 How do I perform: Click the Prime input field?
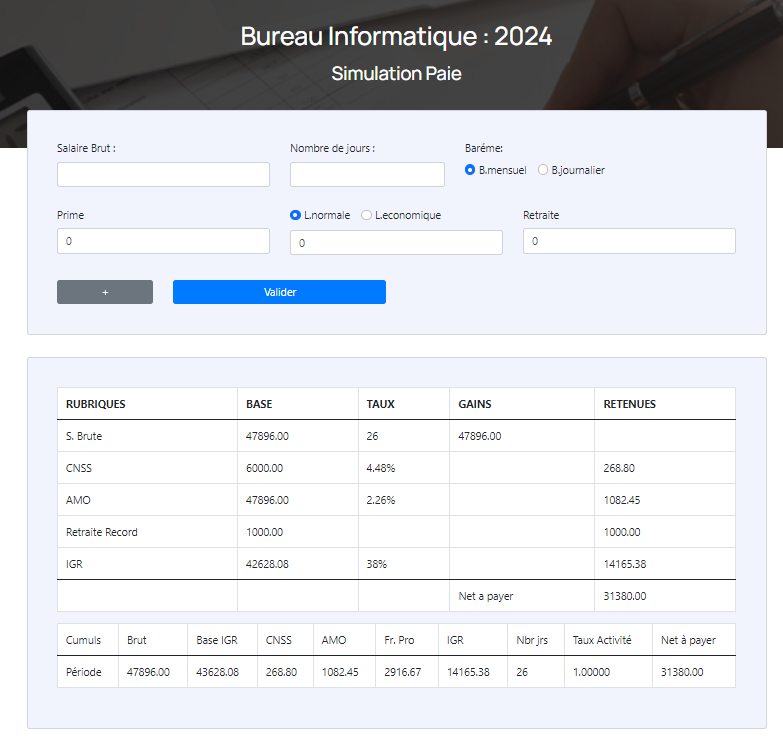click(x=163, y=241)
